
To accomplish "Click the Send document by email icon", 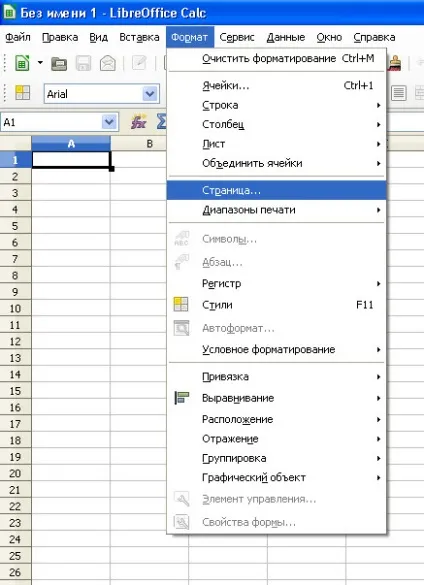I will (x=108, y=63).
